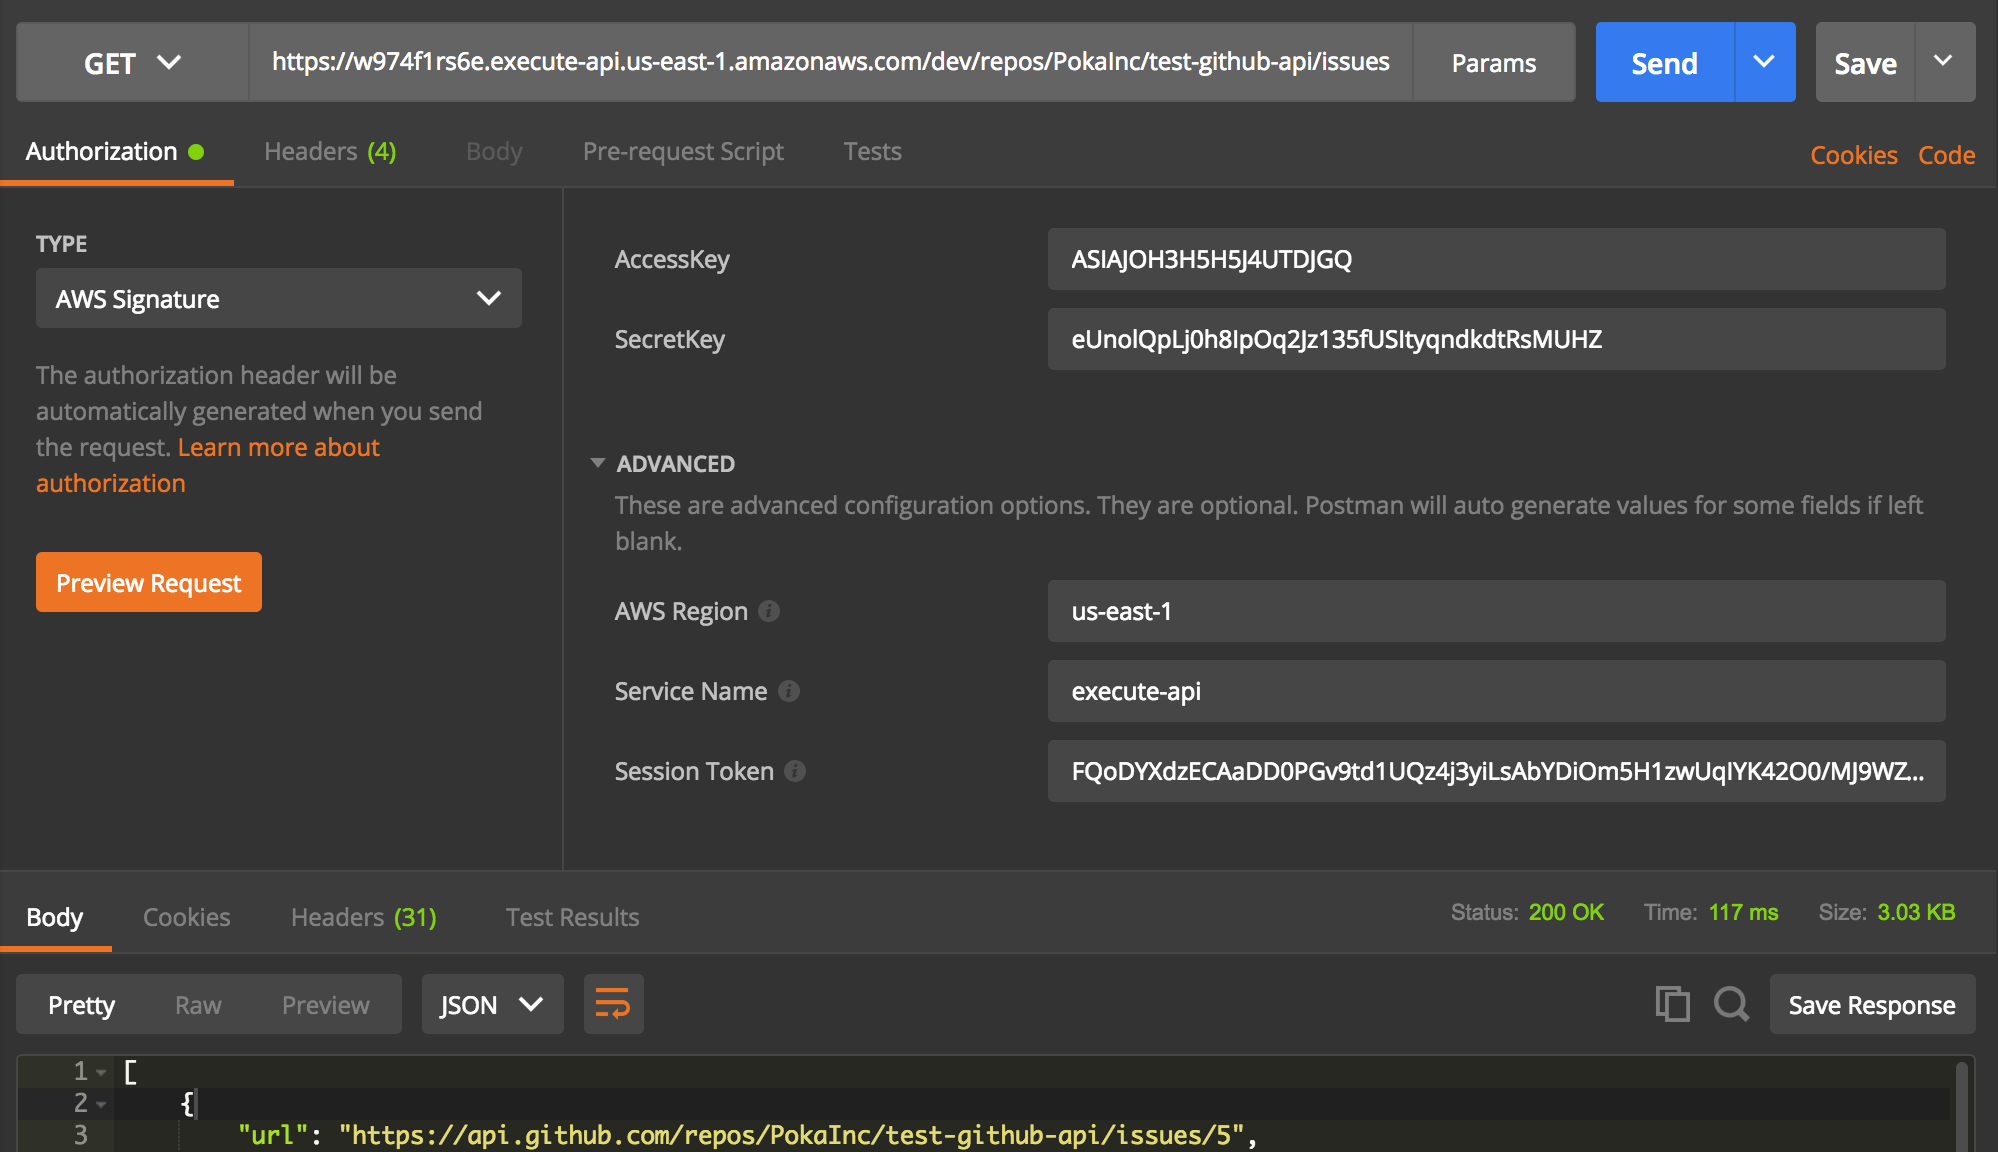Click the 117 ms time value

(1743, 912)
